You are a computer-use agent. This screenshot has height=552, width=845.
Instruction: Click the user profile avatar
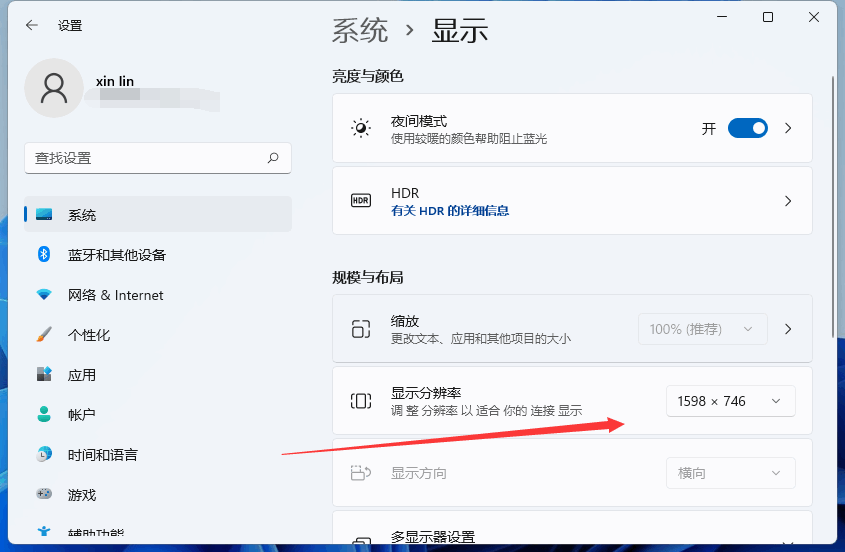pos(54,88)
